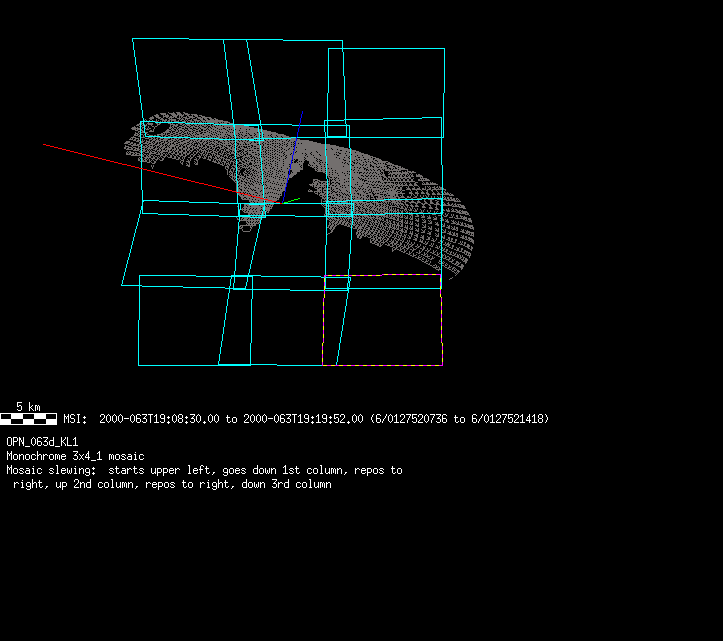Click the "MSI:" instrument label
The height and width of the screenshot is (641, 723).
point(75,419)
